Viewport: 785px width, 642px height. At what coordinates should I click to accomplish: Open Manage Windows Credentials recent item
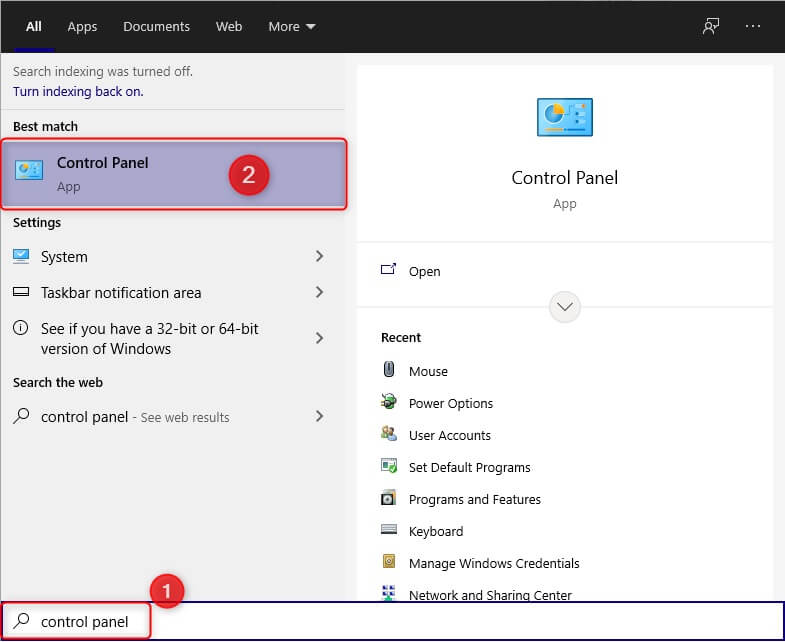494,564
